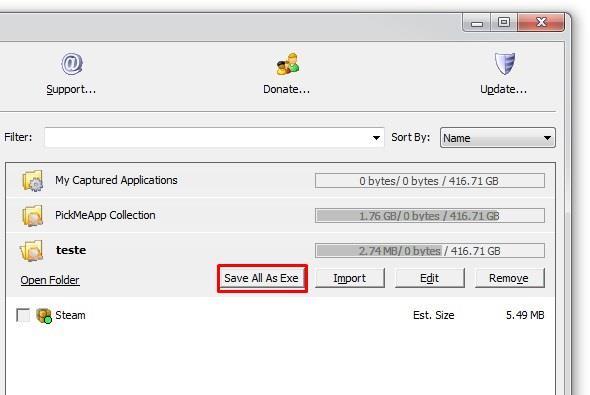Open the Open Folder link
Viewport: 590px width, 395px height.
coord(50,280)
